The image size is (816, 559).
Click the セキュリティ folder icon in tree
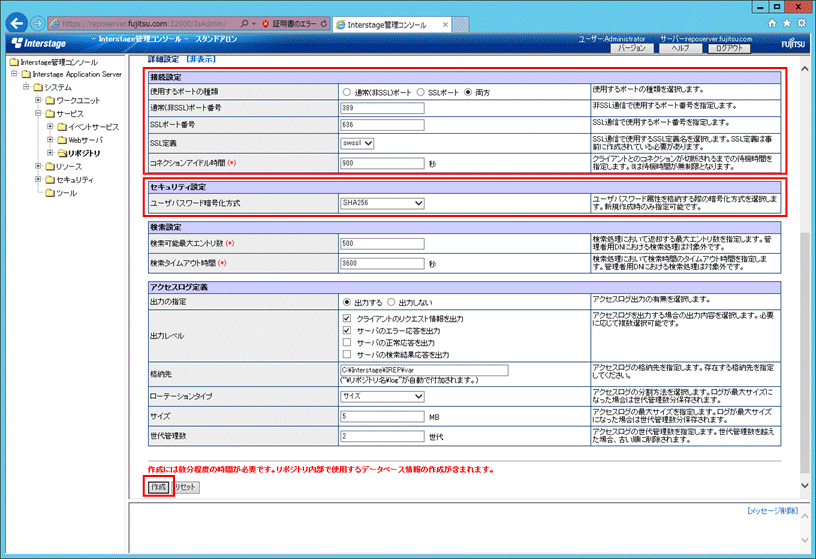click(51, 179)
